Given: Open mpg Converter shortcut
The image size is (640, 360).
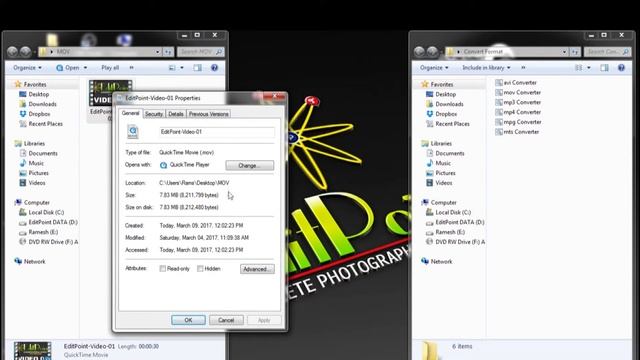Looking at the screenshot, I should 518,122.
